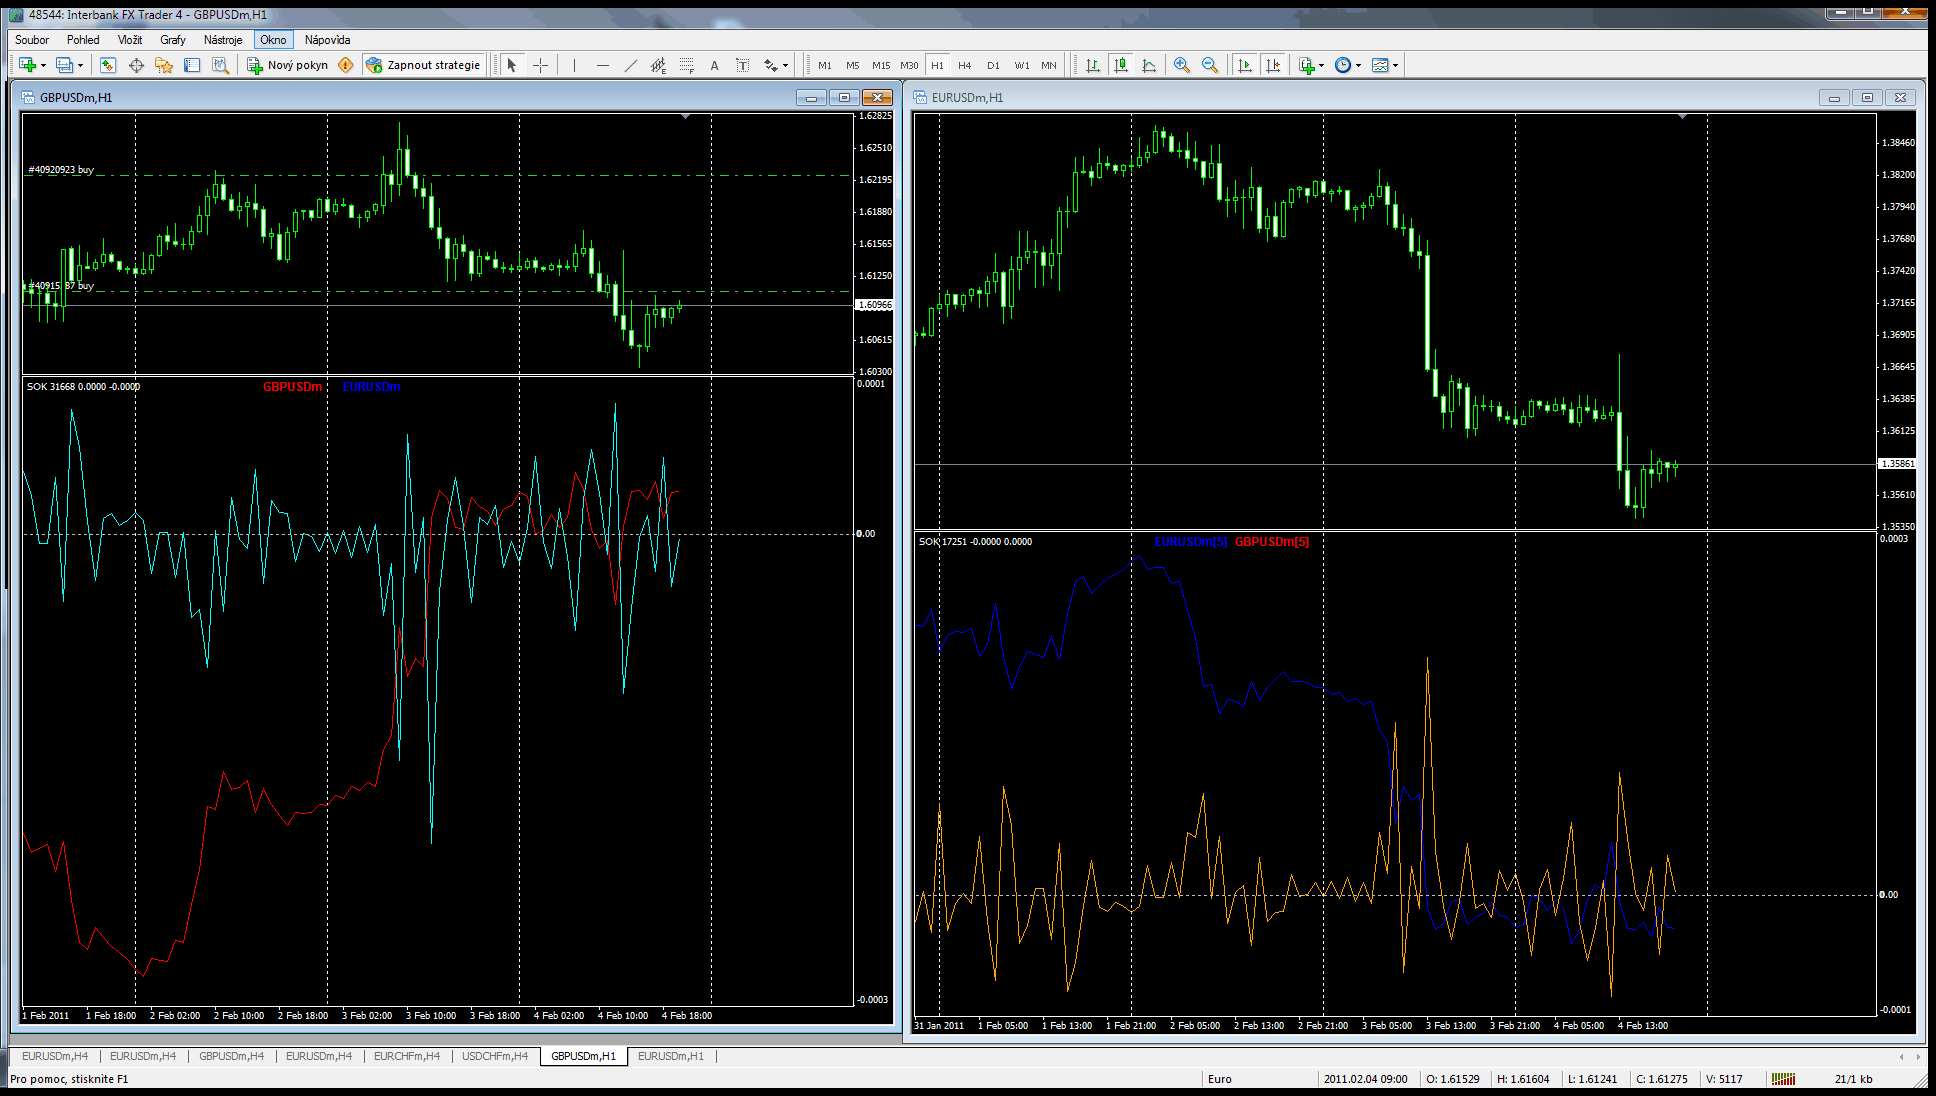Open the Market Watch panel icon
The width and height of the screenshot is (1936, 1096).
click(108, 65)
